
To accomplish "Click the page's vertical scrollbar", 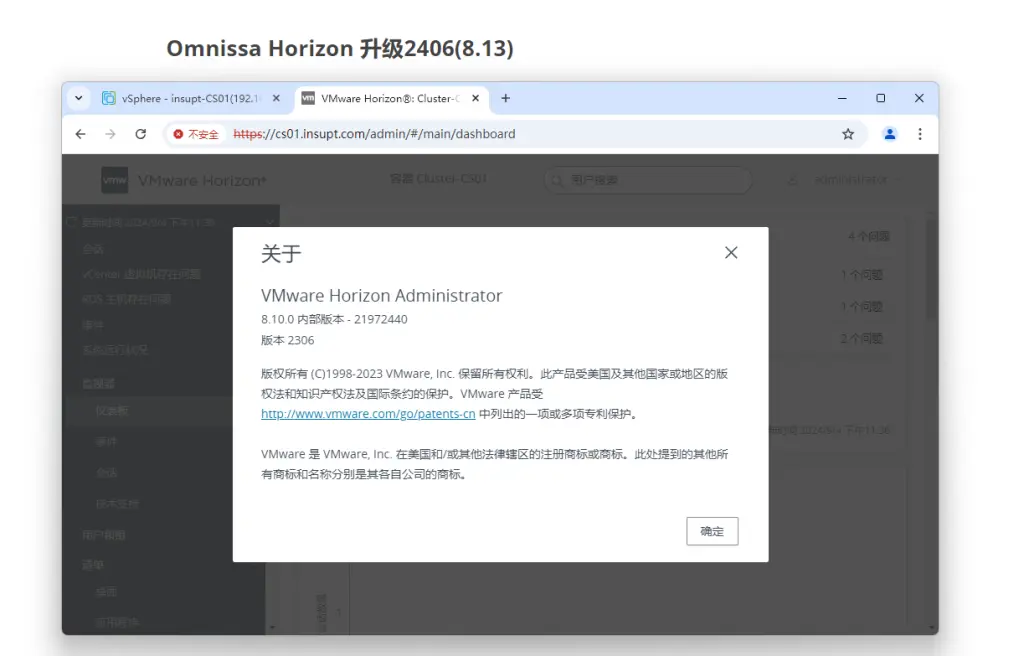I will click(931, 270).
